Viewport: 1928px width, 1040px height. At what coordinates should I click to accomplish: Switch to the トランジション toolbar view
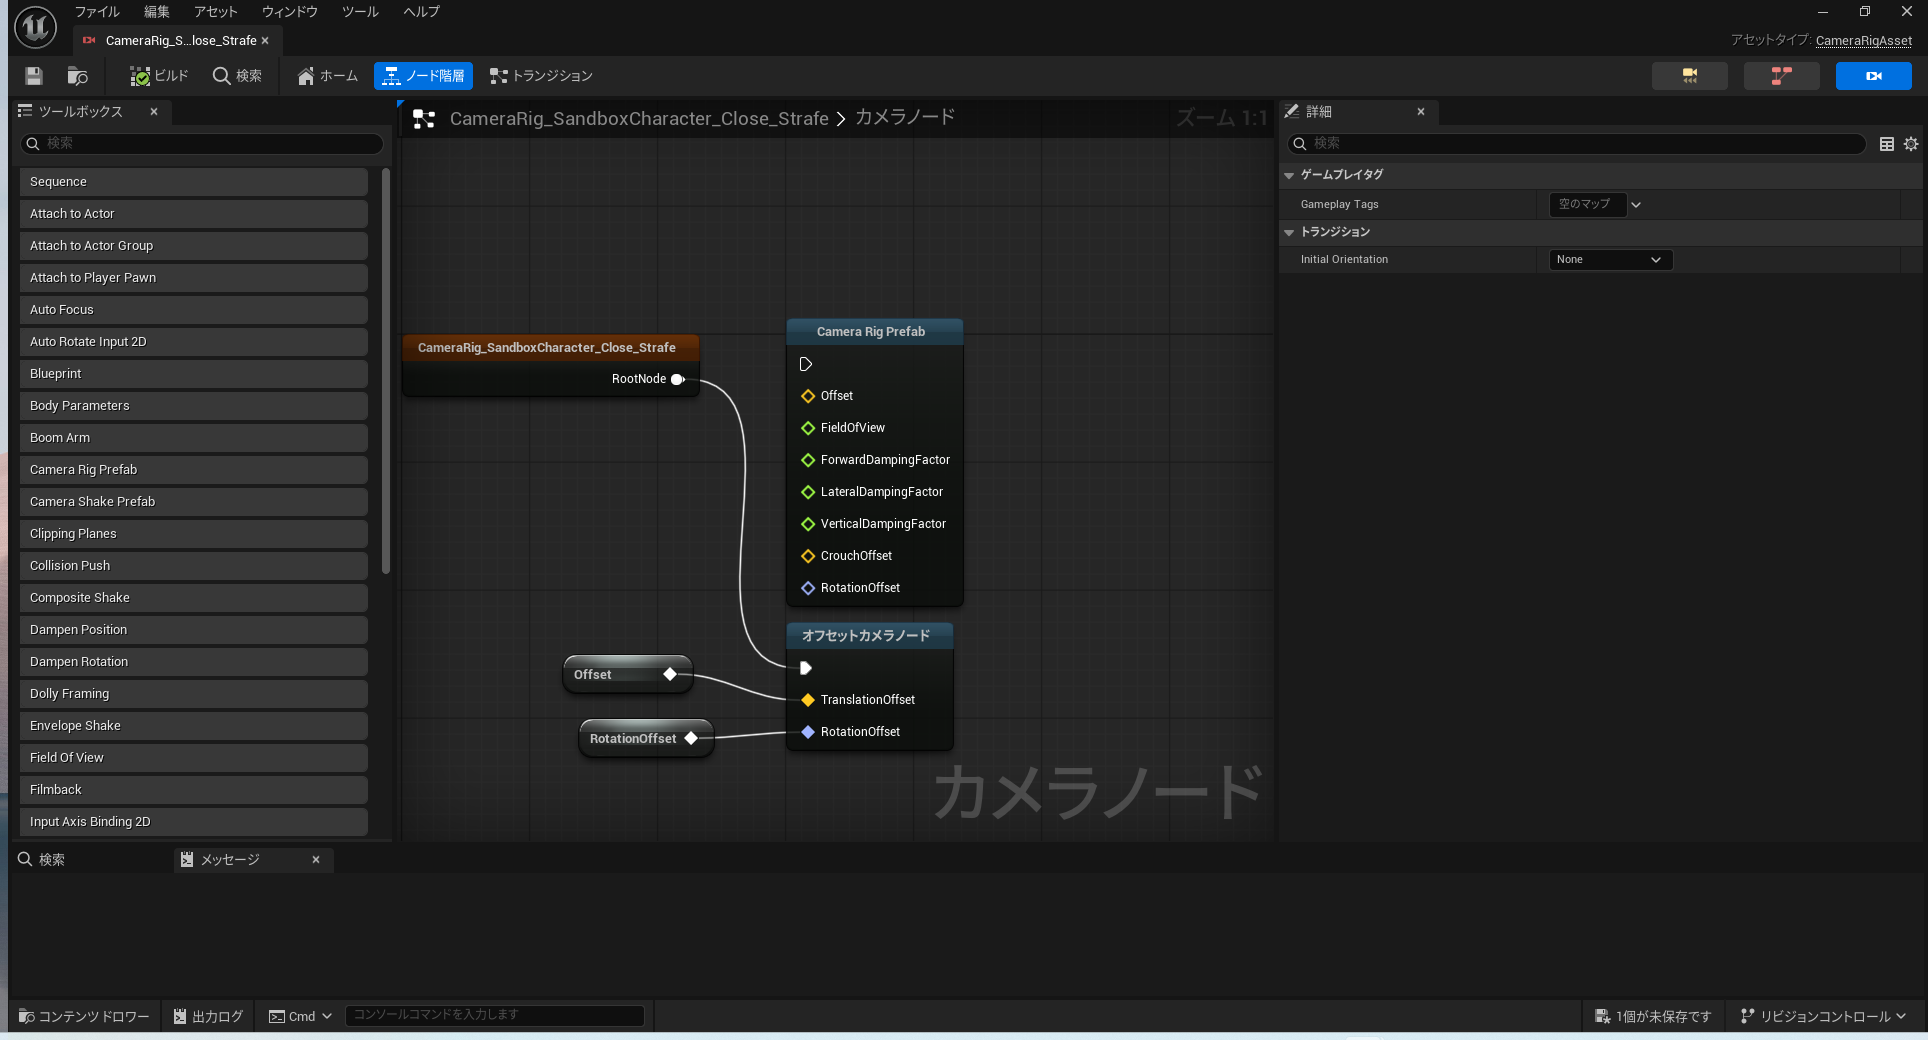541,76
